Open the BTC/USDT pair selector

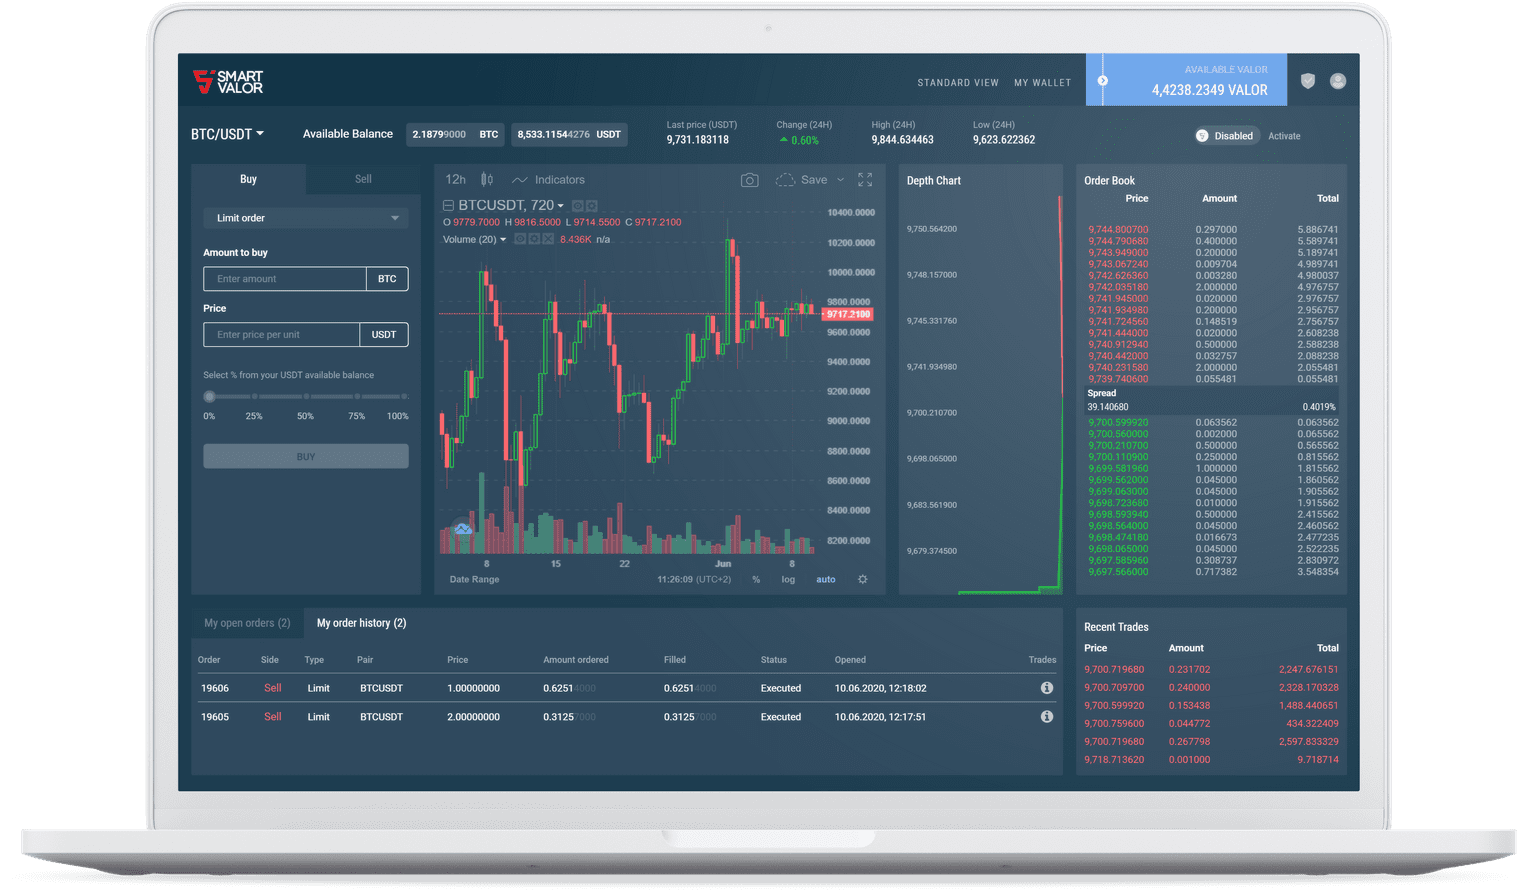click(x=226, y=133)
